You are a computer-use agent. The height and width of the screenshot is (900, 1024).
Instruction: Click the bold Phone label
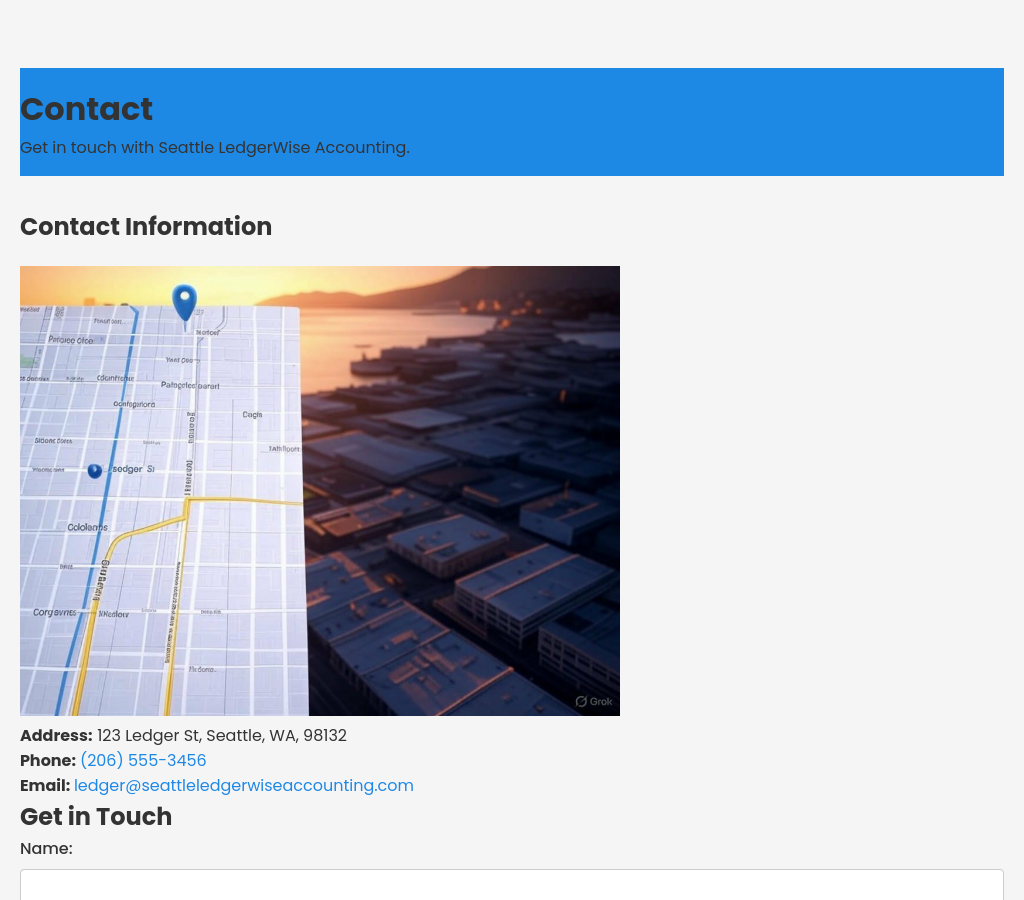pyautogui.click(x=48, y=760)
